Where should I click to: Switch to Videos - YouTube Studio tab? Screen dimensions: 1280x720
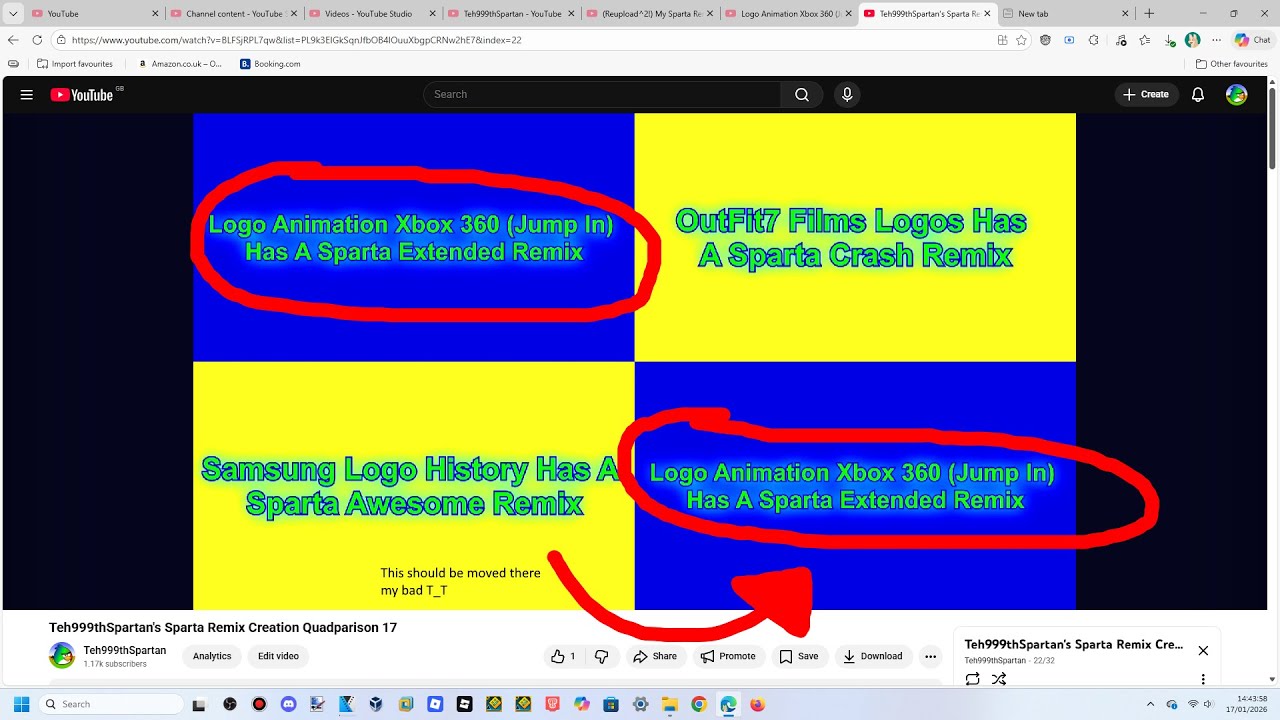(371, 14)
